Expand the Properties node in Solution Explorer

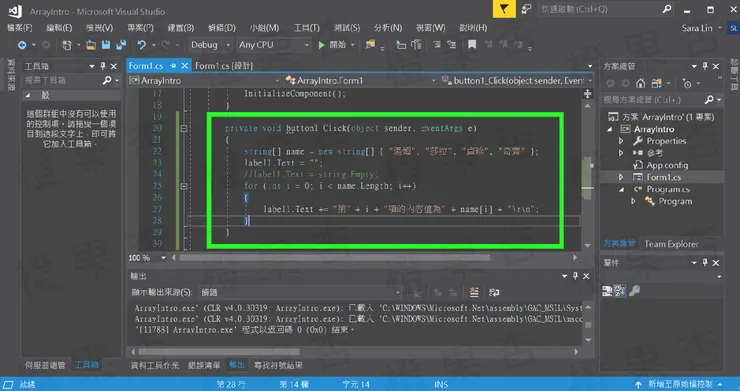pos(621,141)
